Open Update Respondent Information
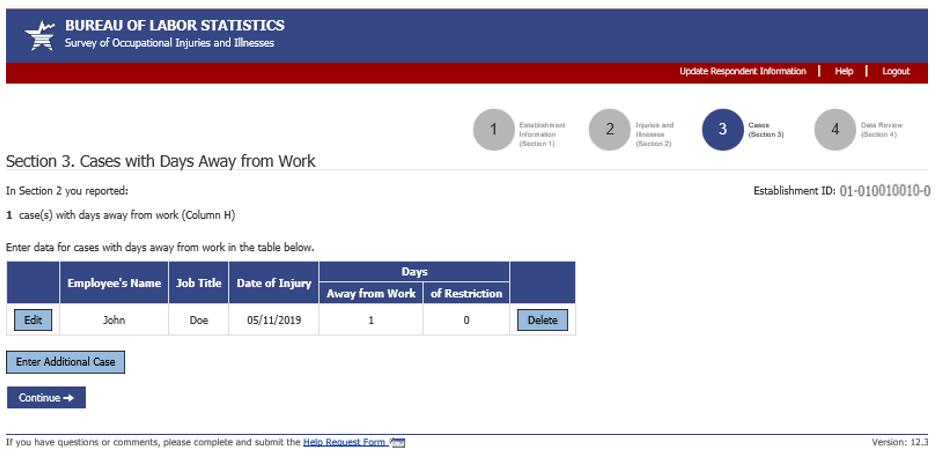Screen dimensions: 936x457 click(x=742, y=72)
